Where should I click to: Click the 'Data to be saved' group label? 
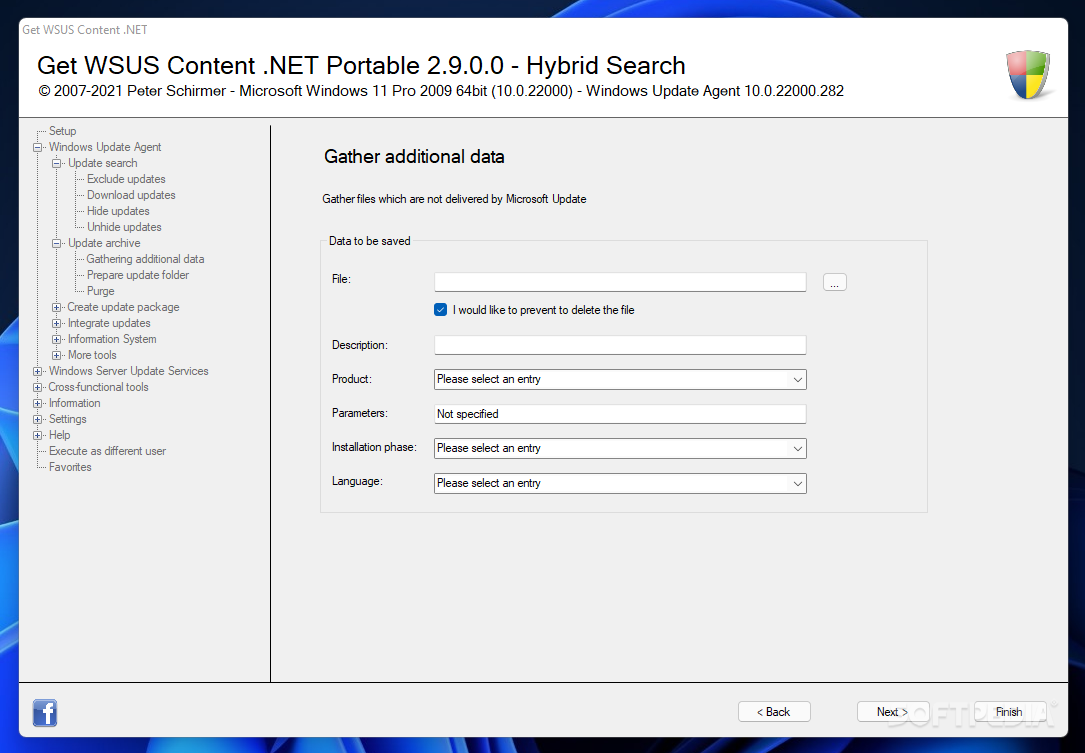(370, 241)
